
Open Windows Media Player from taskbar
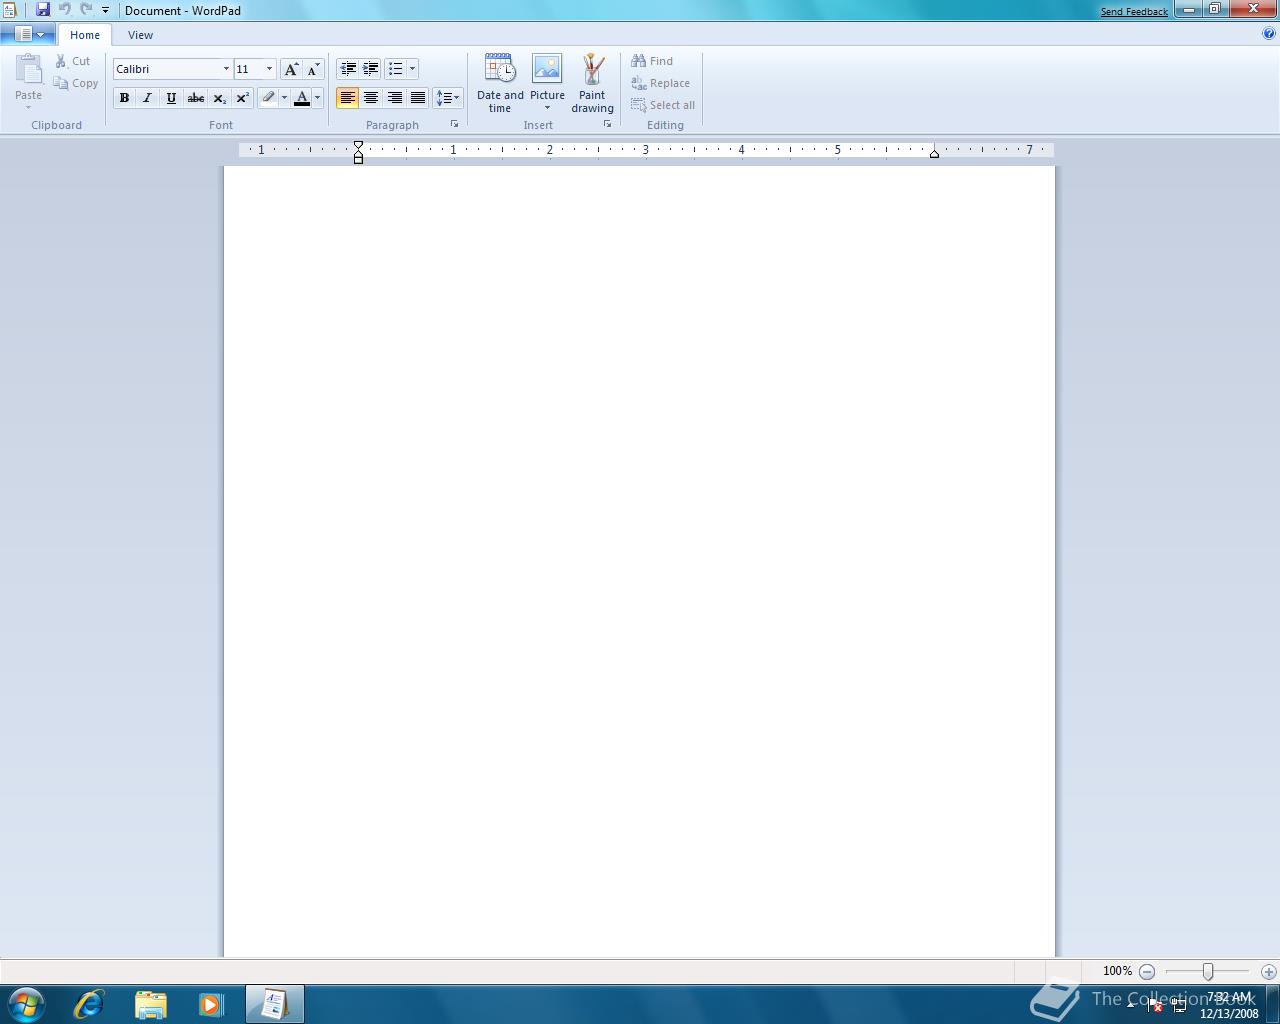tap(211, 1004)
